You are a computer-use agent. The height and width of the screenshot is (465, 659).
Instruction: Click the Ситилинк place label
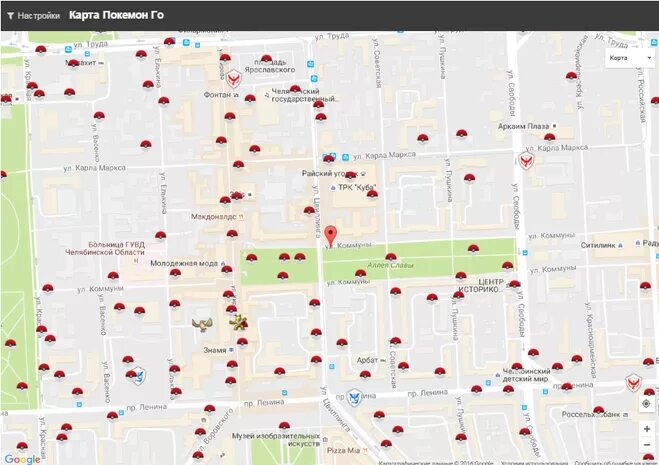tap(598, 245)
